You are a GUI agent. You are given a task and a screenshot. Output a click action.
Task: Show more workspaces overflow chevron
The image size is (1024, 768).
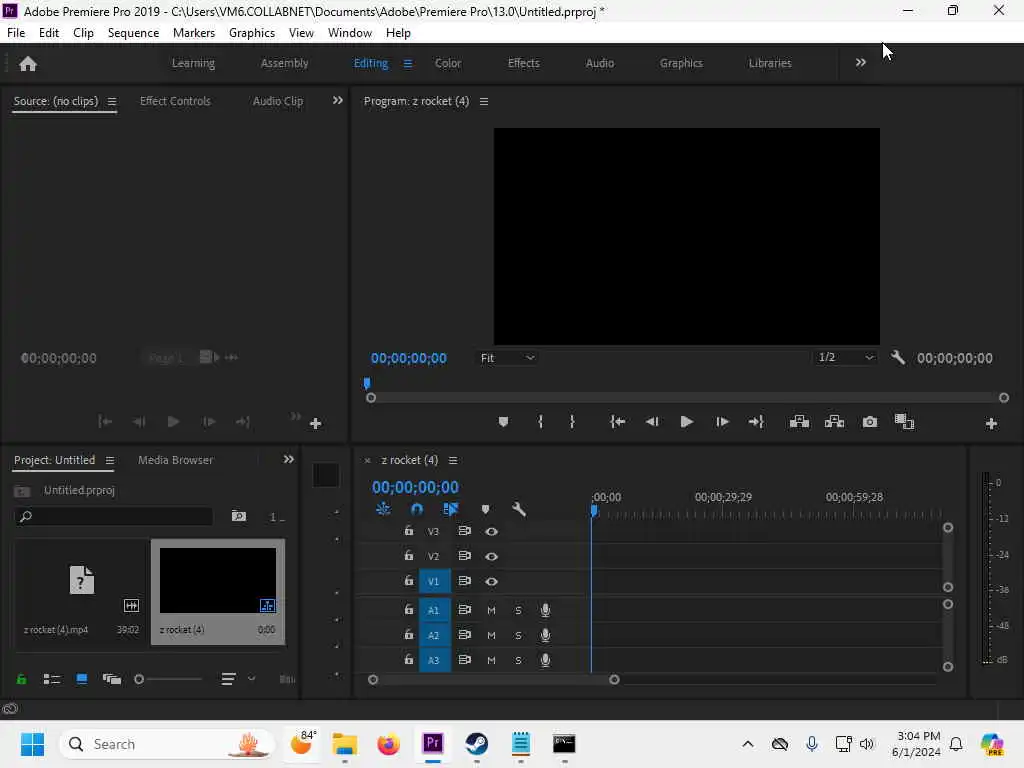[861, 63]
